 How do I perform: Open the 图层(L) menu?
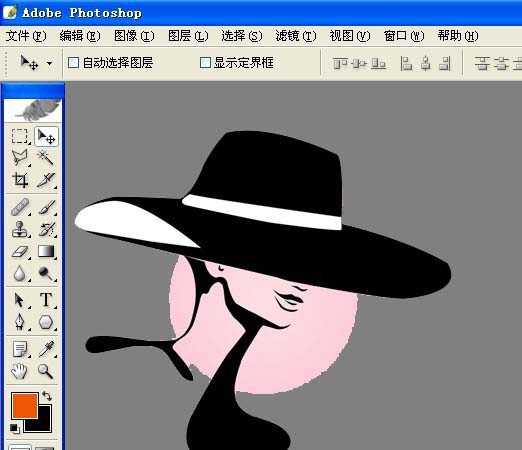pyautogui.click(x=188, y=36)
